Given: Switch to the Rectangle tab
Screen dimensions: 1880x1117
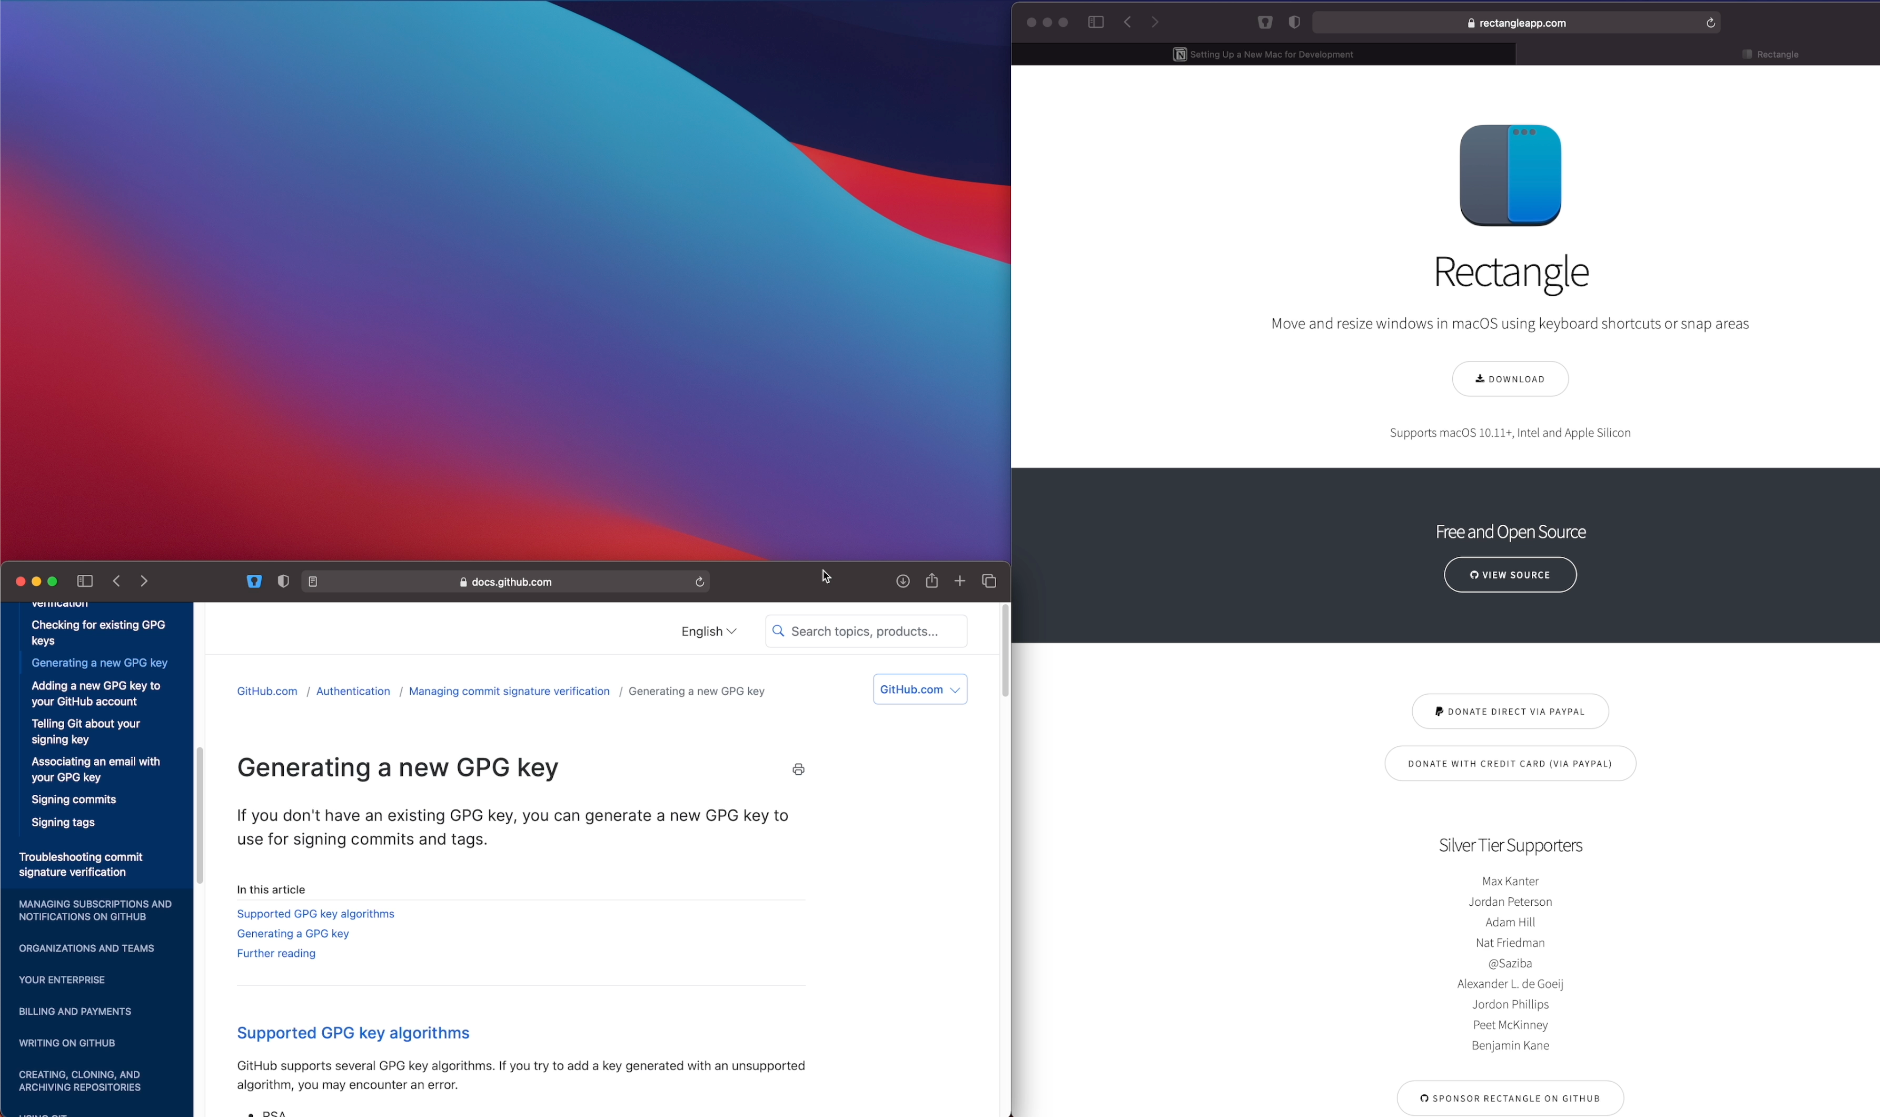Looking at the screenshot, I should point(1770,54).
